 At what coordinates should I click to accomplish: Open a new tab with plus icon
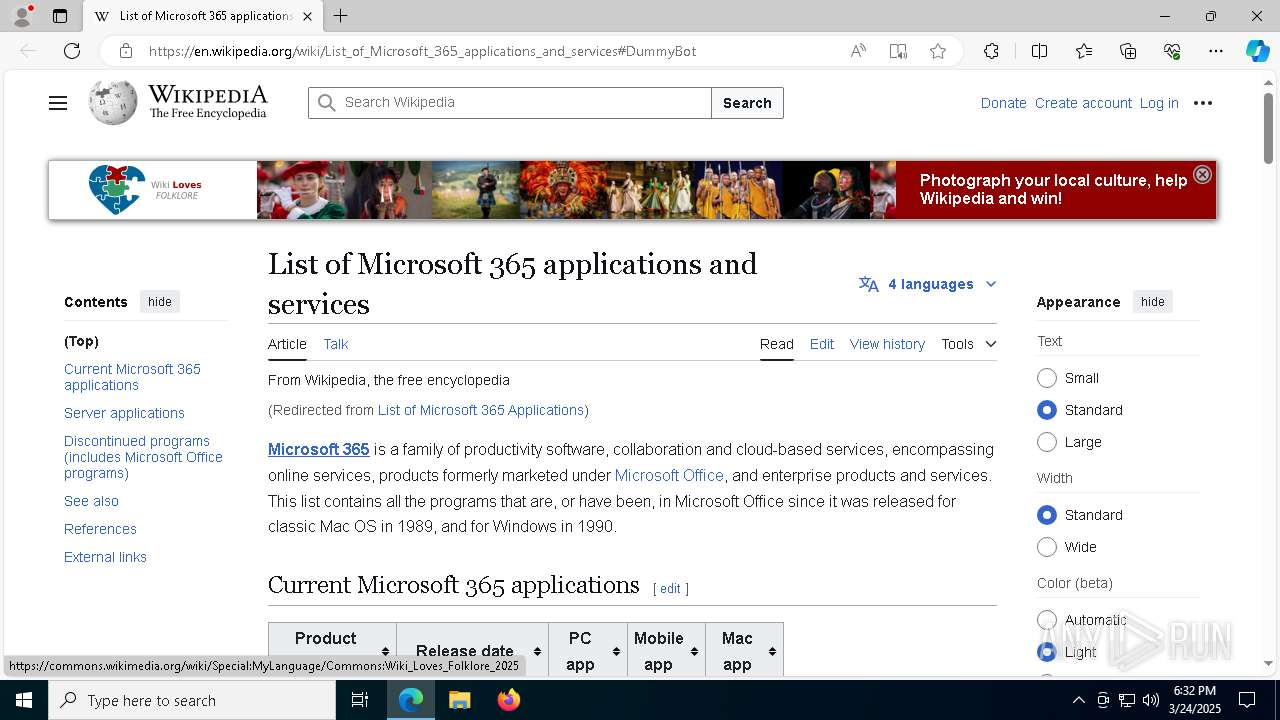(x=341, y=16)
